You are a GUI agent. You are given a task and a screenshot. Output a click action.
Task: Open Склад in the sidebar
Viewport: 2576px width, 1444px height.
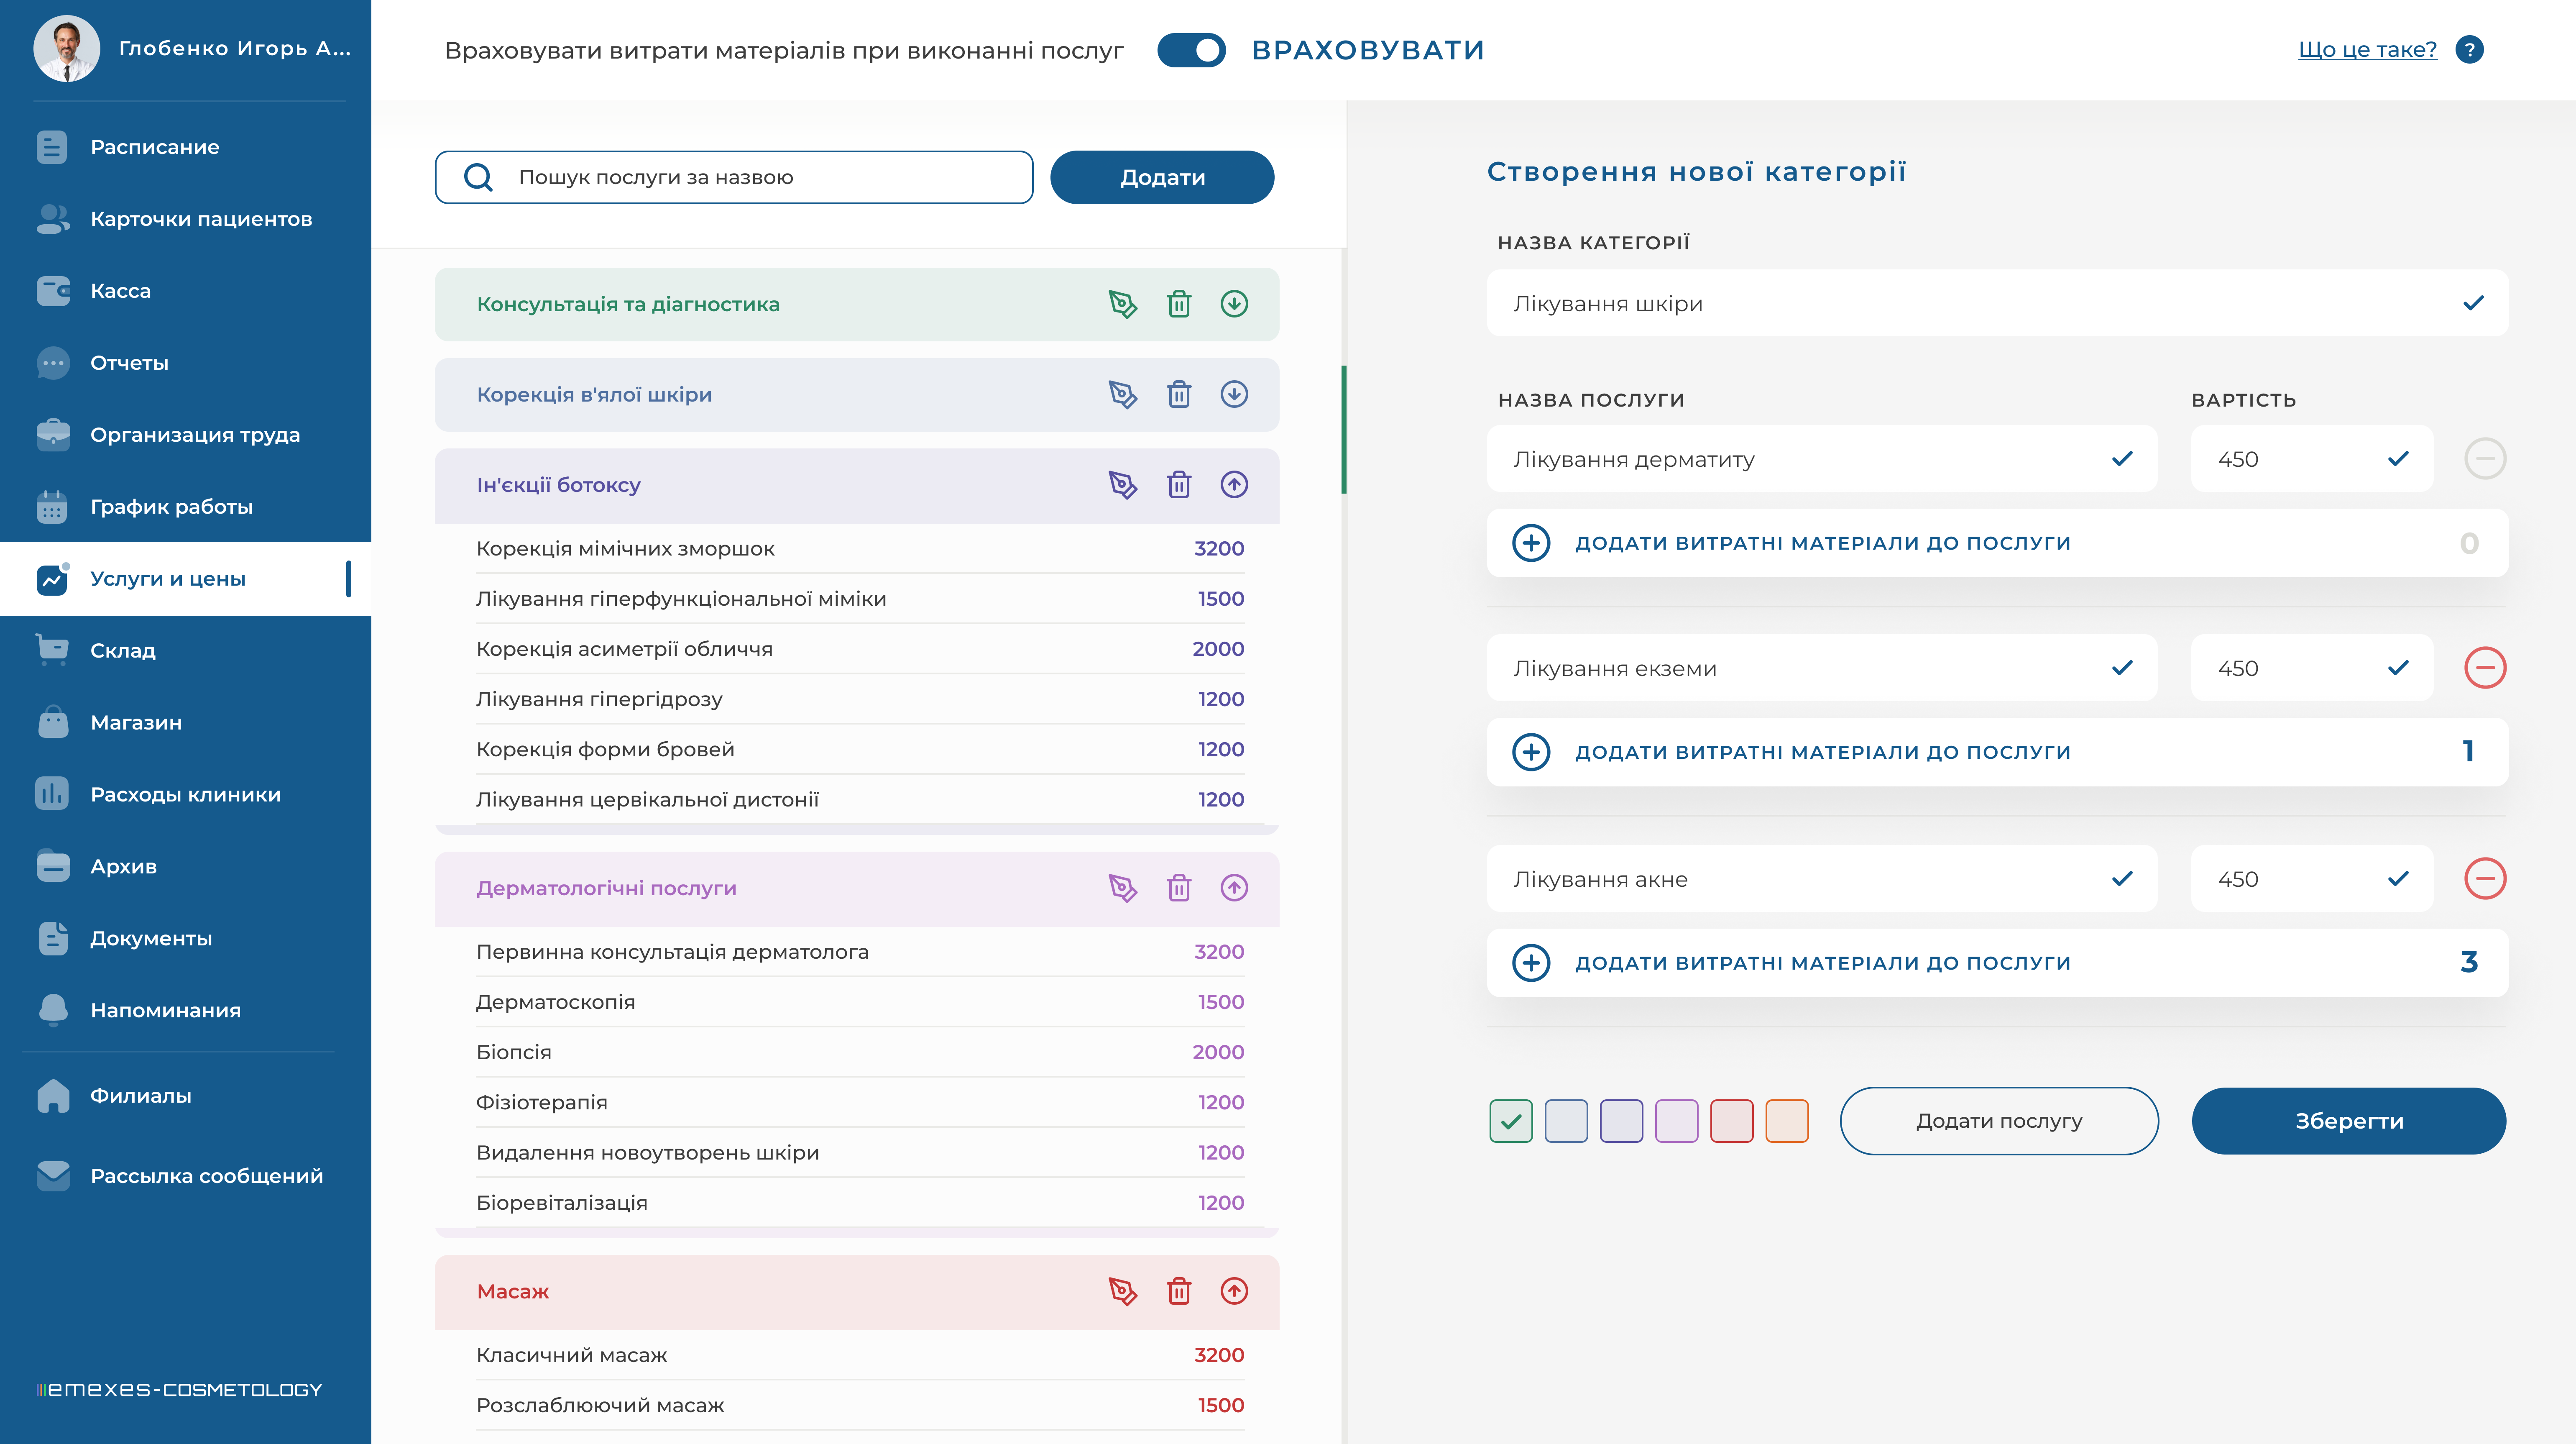[x=123, y=650]
